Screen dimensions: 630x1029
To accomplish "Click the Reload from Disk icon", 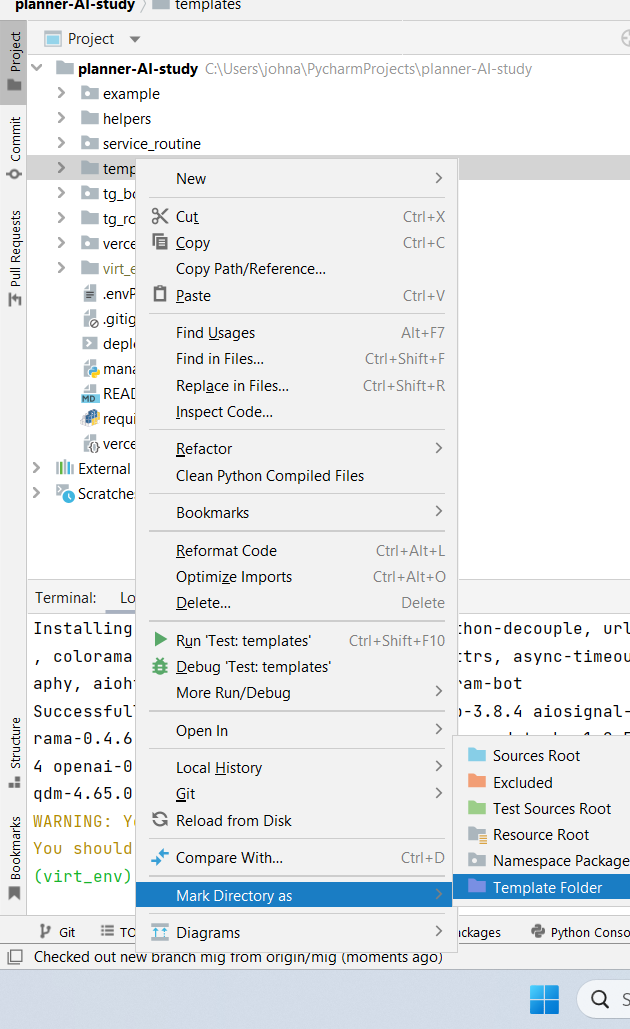I will tap(159, 820).
